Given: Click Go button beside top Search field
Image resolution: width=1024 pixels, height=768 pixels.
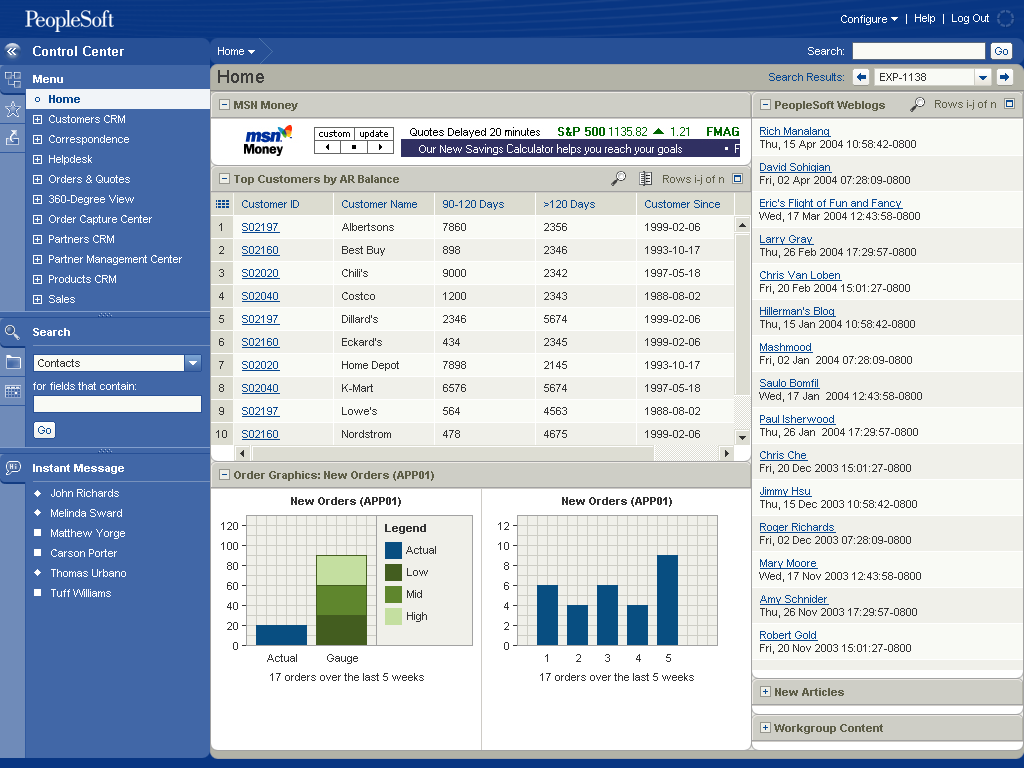Looking at the screenshot, I should [1000, 51].
